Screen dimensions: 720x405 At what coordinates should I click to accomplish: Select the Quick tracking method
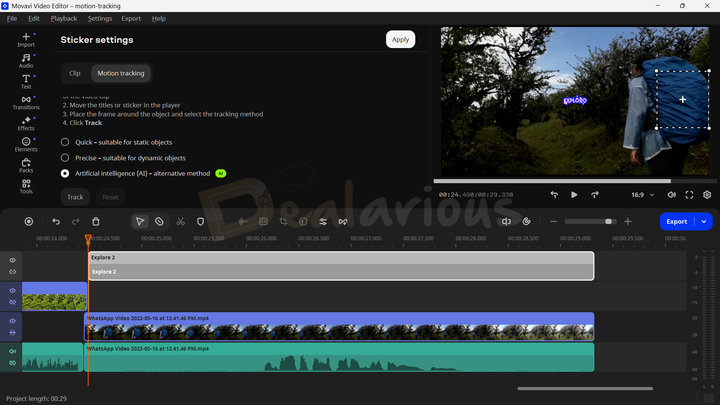click(x=65, y=142)
